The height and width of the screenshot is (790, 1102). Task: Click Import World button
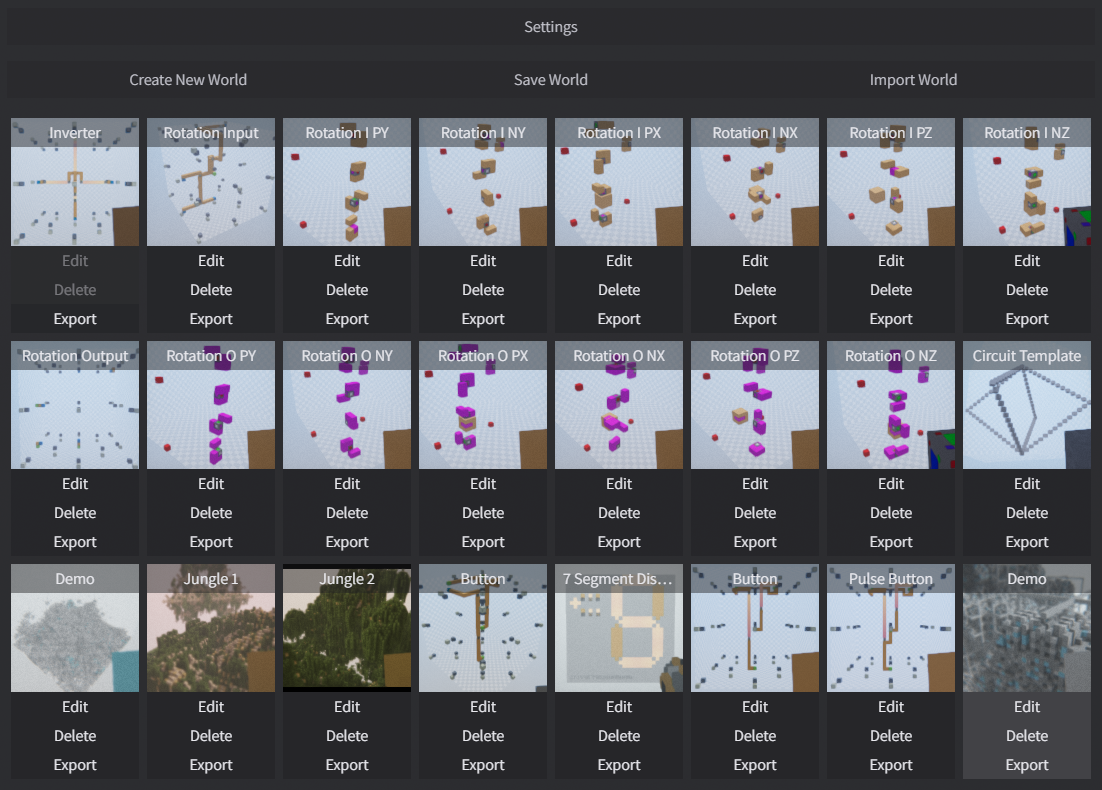point(913,79)
